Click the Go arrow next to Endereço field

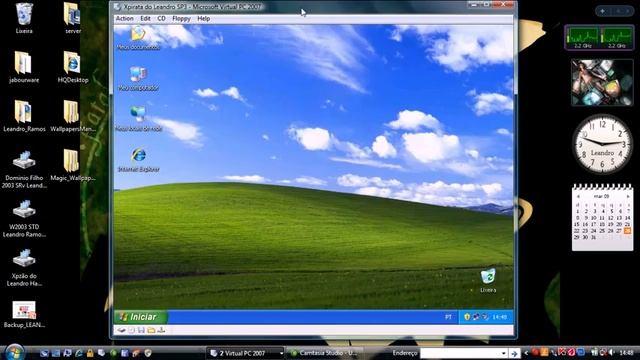point(514,353)
